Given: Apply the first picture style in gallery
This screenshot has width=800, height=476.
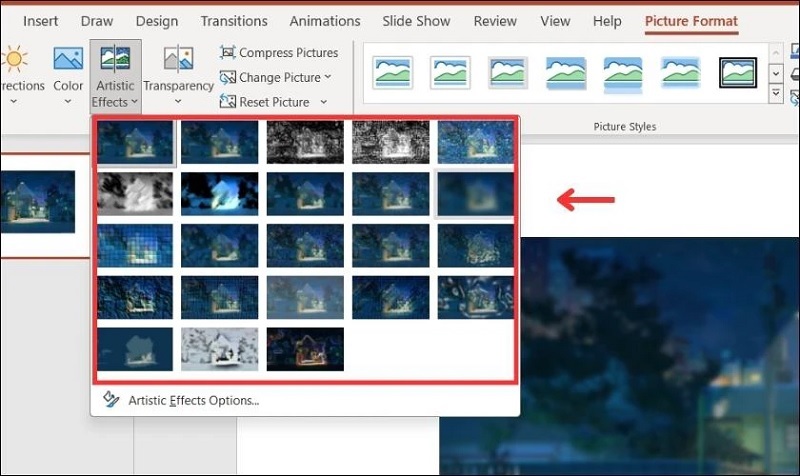Looking at the screenshot, I should click(x=392, y=72).
